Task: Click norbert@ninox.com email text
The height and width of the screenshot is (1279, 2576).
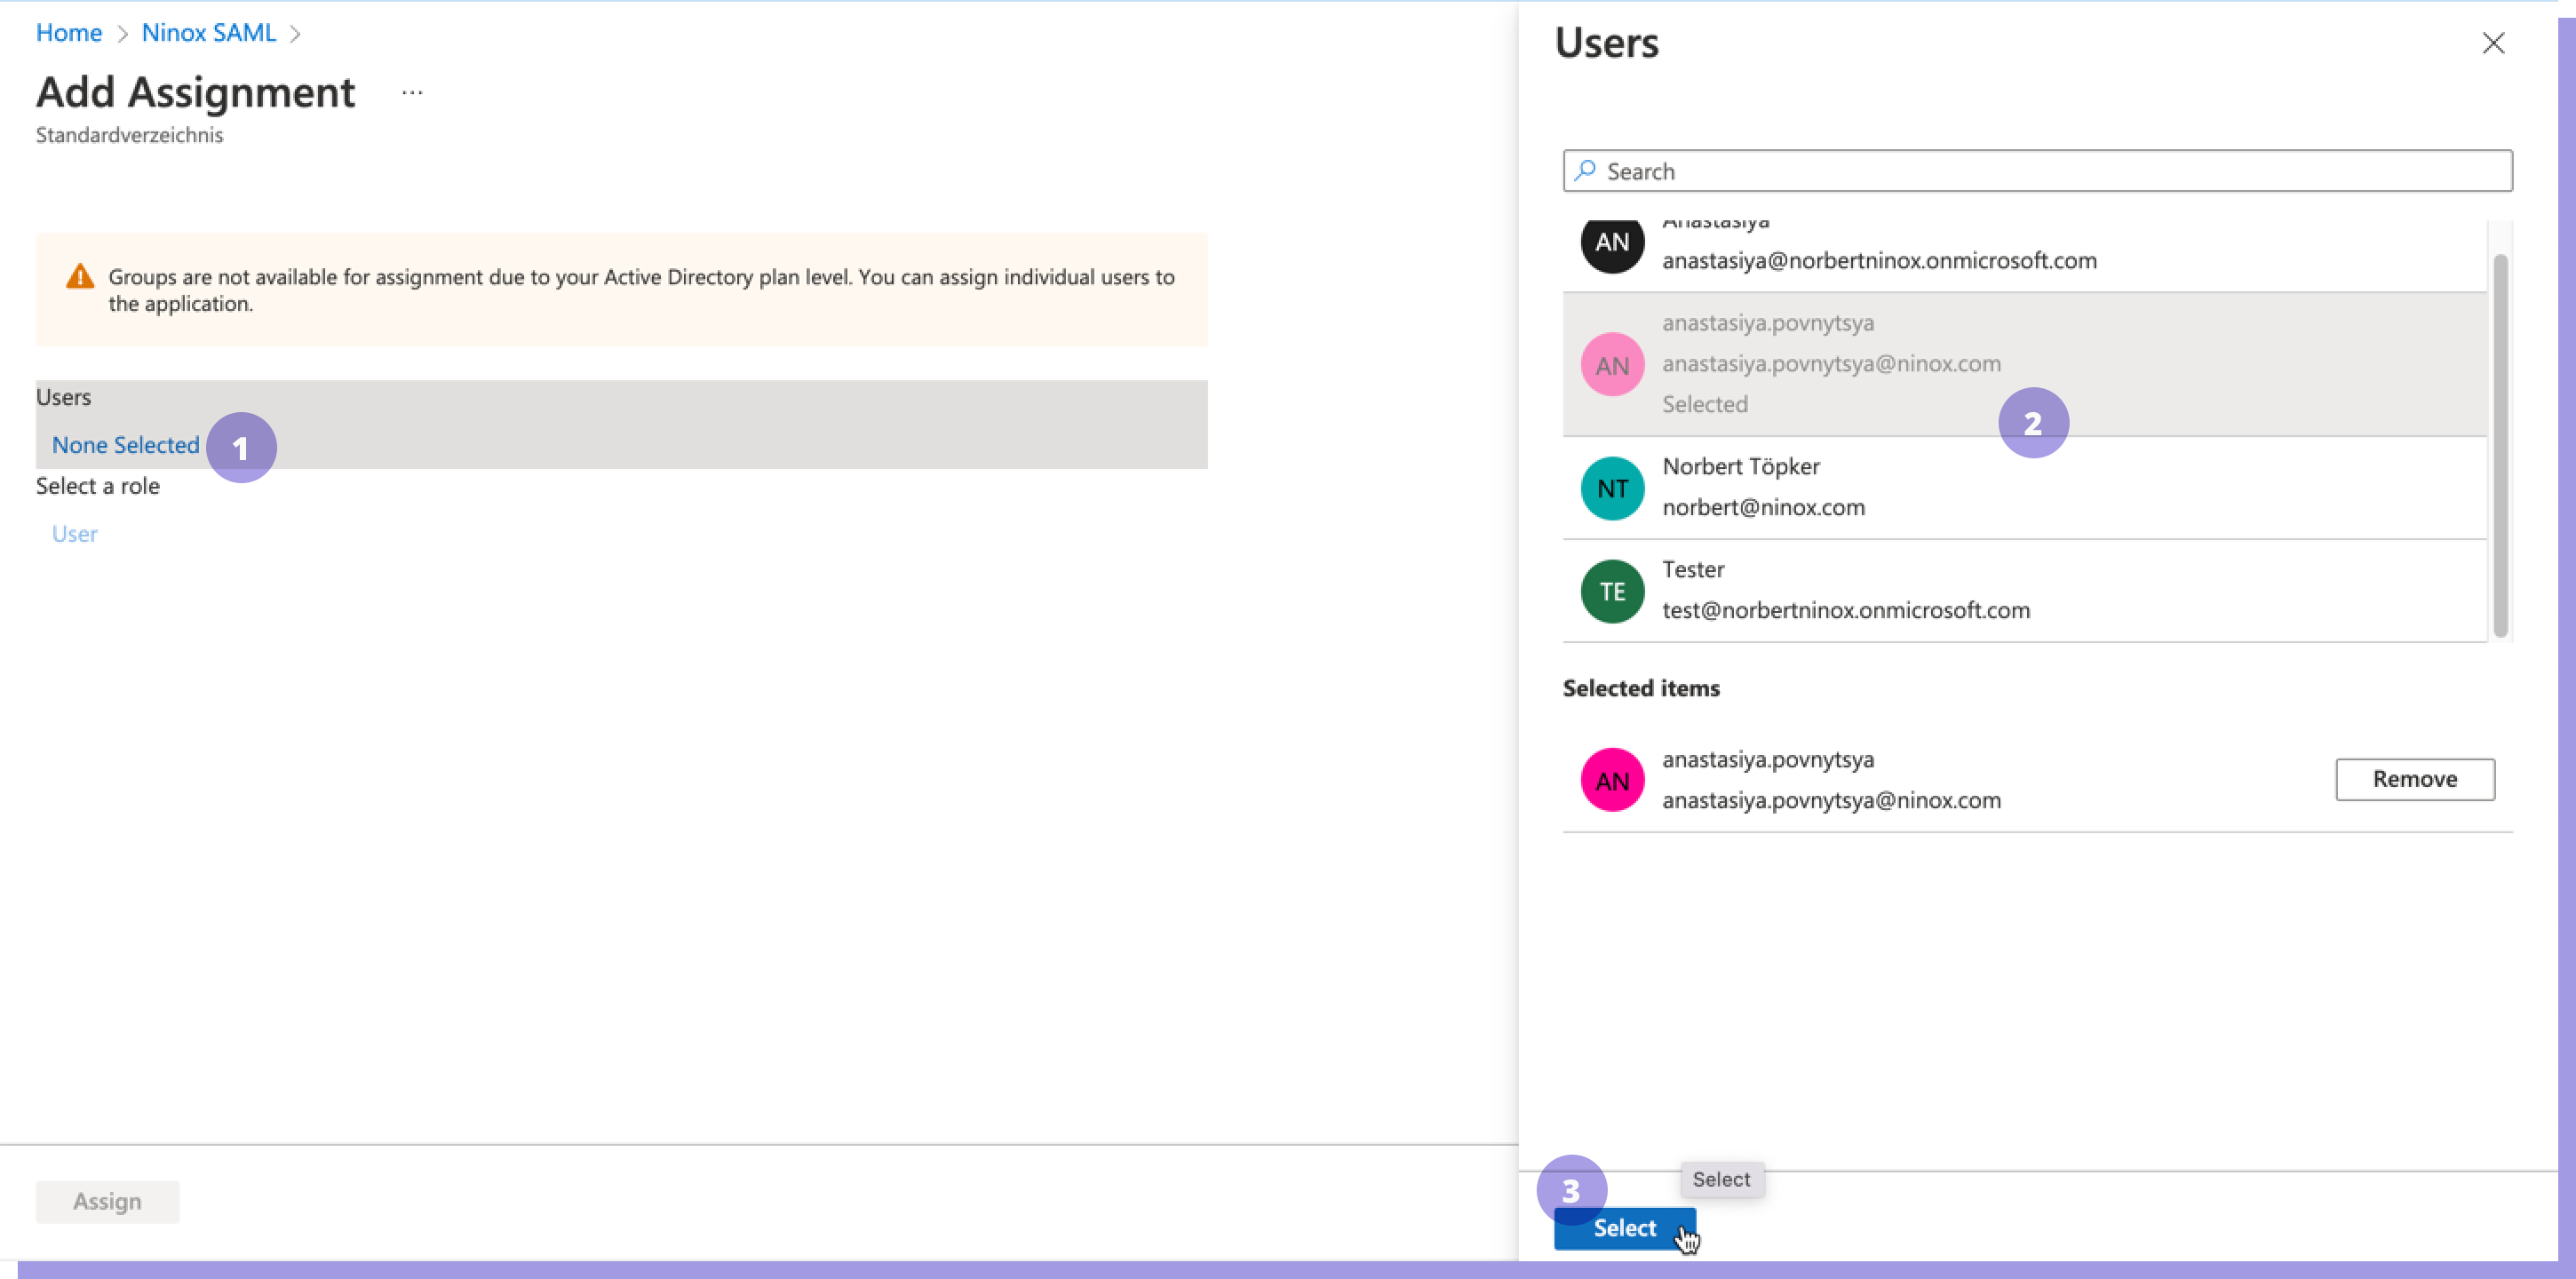Action: 1763,507
